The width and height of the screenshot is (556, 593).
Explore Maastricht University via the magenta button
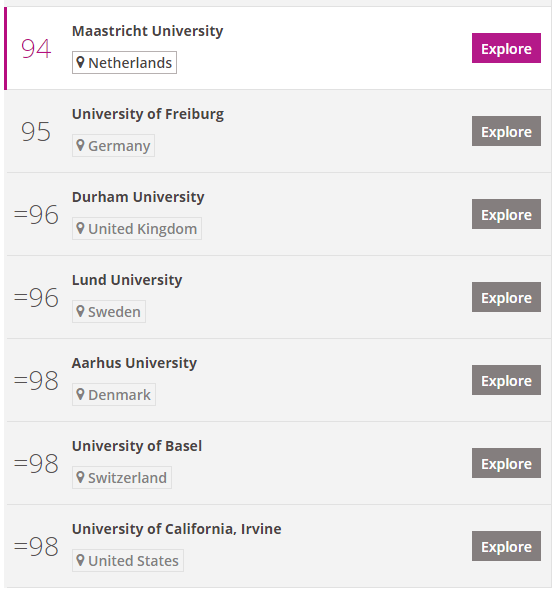tap(506, 48)
